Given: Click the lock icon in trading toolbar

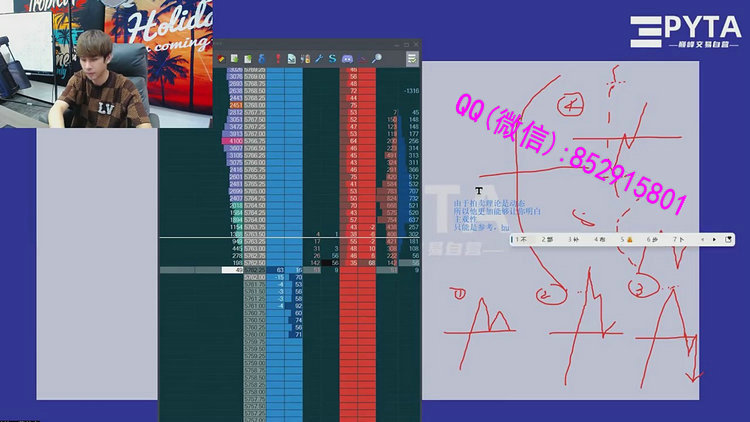Looking at the screenshot, I should click(305, 59).
